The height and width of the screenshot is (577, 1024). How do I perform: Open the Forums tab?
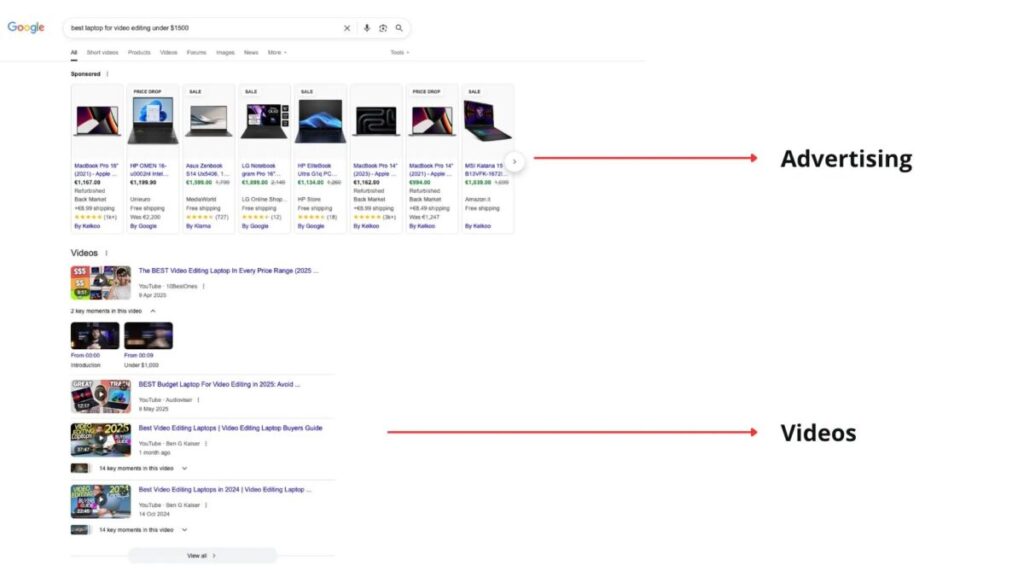[x=196, y=52]
